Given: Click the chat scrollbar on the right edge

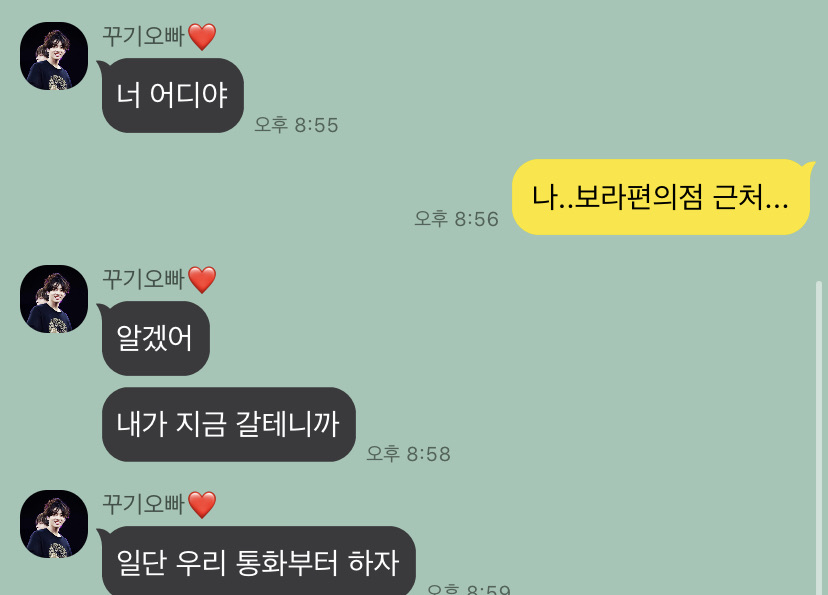Looking at the screenshot, I should (819, 438).
